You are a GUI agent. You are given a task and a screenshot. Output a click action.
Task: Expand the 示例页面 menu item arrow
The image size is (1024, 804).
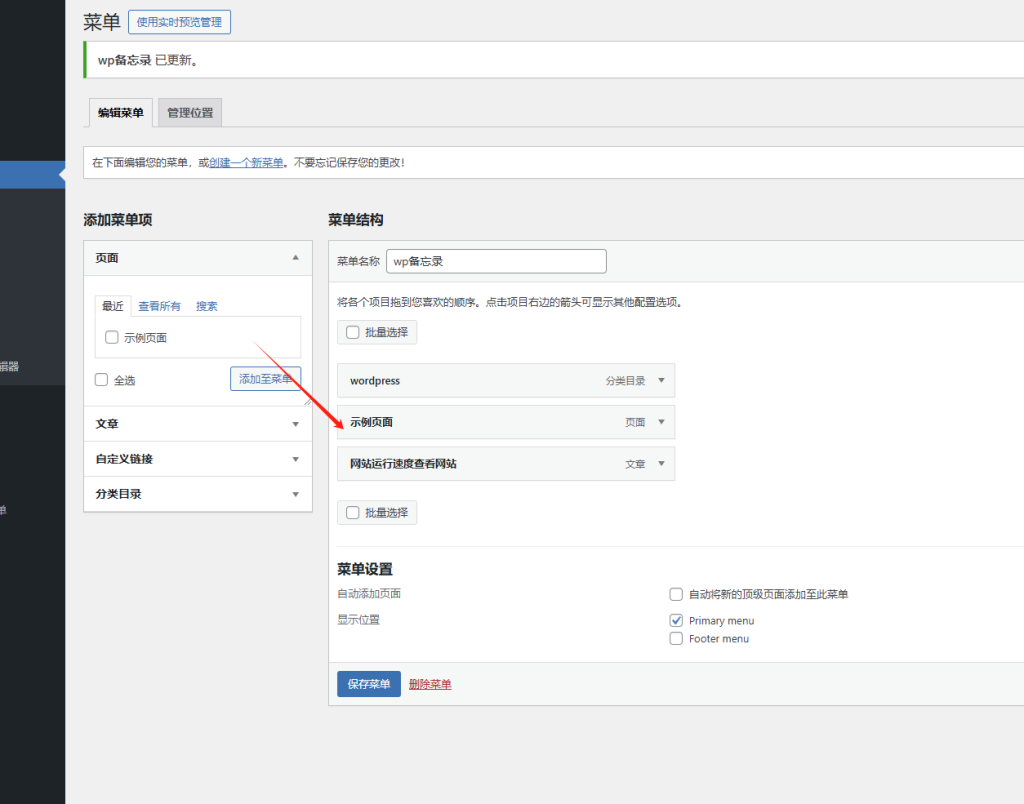[x=661, y=422]
